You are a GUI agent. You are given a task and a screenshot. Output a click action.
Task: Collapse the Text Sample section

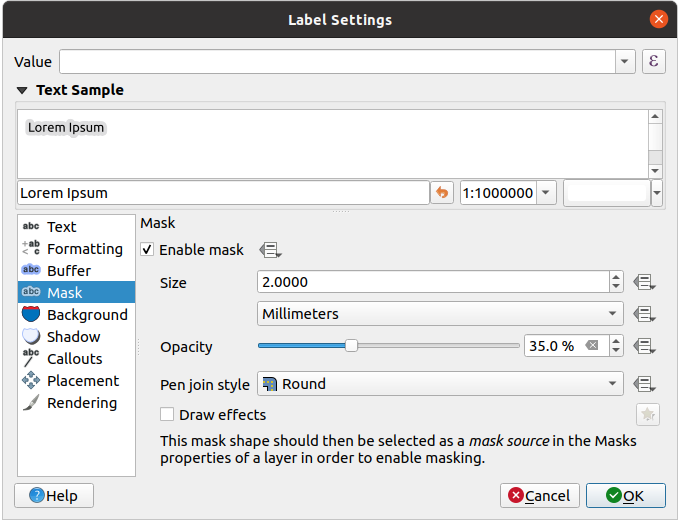[23, 90]
